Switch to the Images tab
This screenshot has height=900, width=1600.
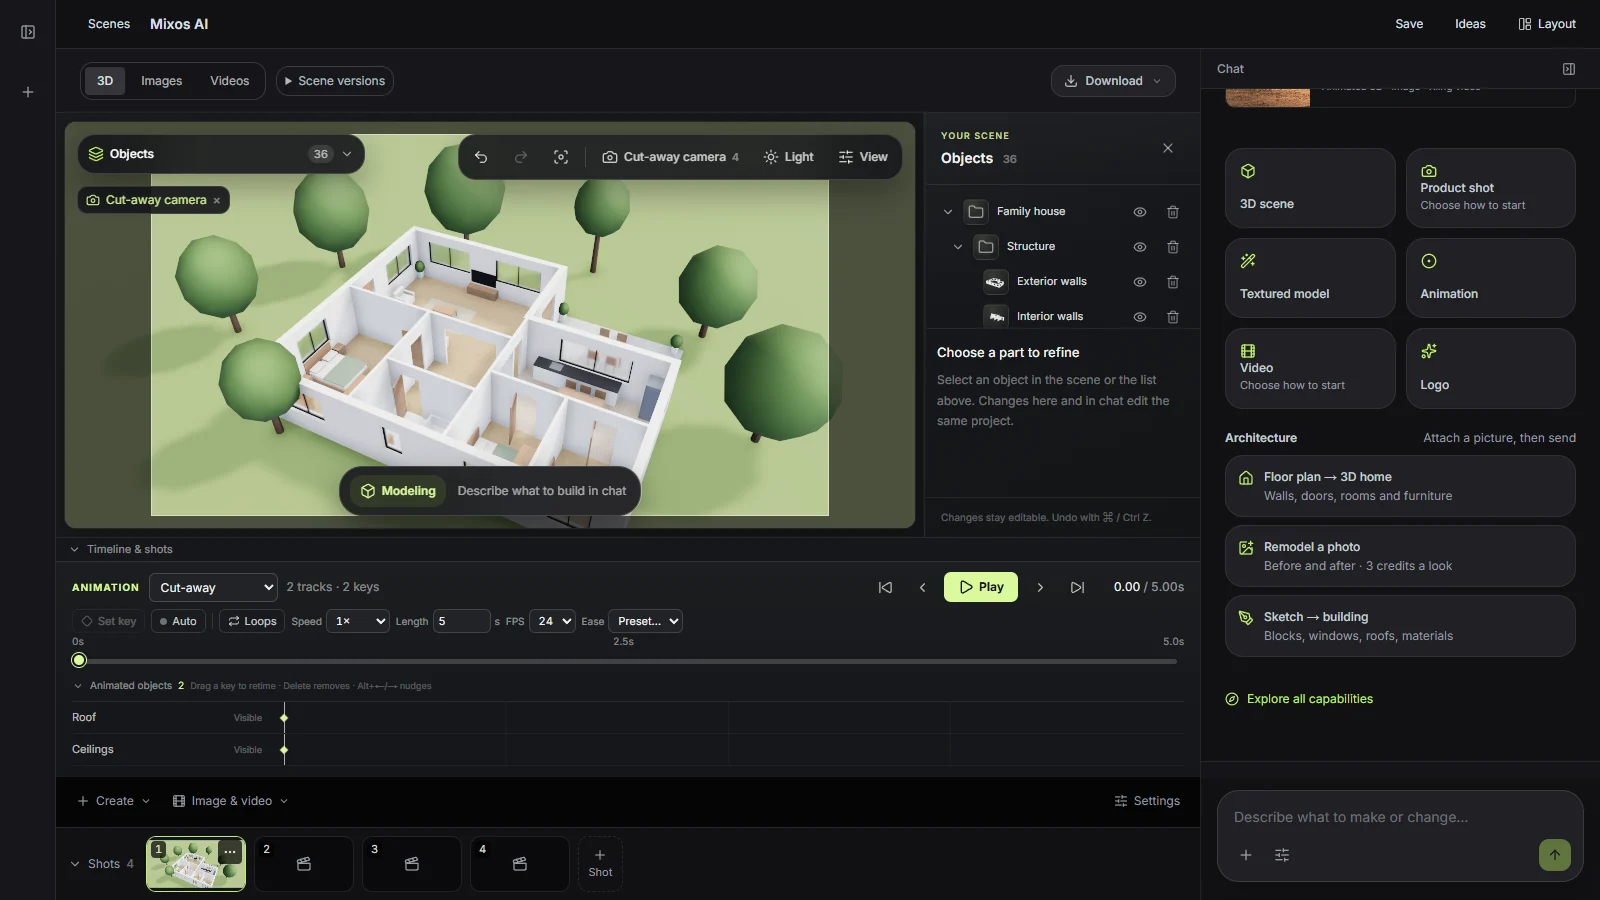click(161, 81)
